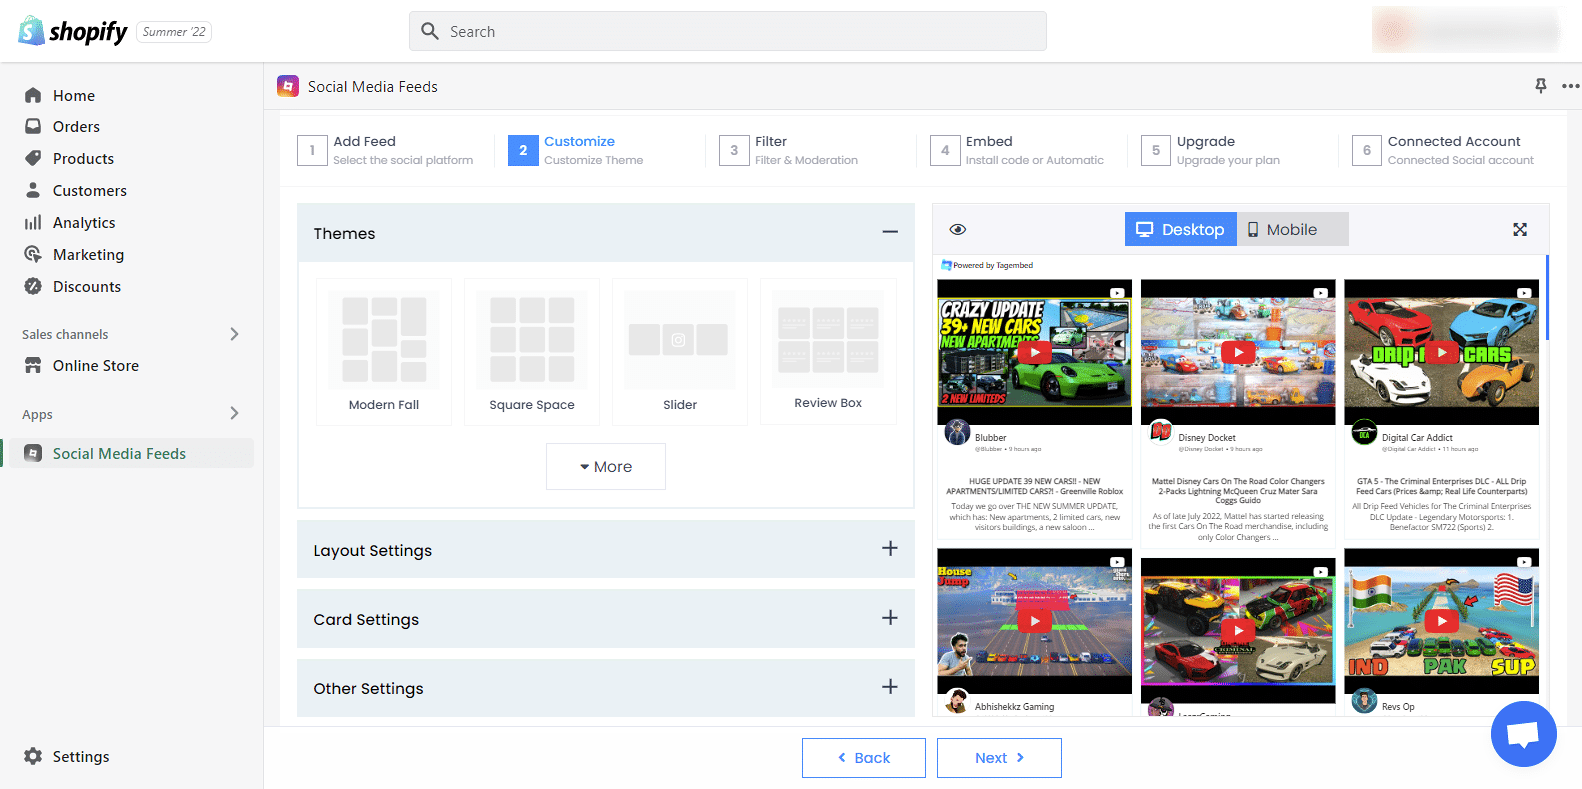Viewport: 1582px width, 789px height.
Task: Click 'GTA 5 - The Criminal Enterprises DLC' title
Action: (x=1441, y=486)
